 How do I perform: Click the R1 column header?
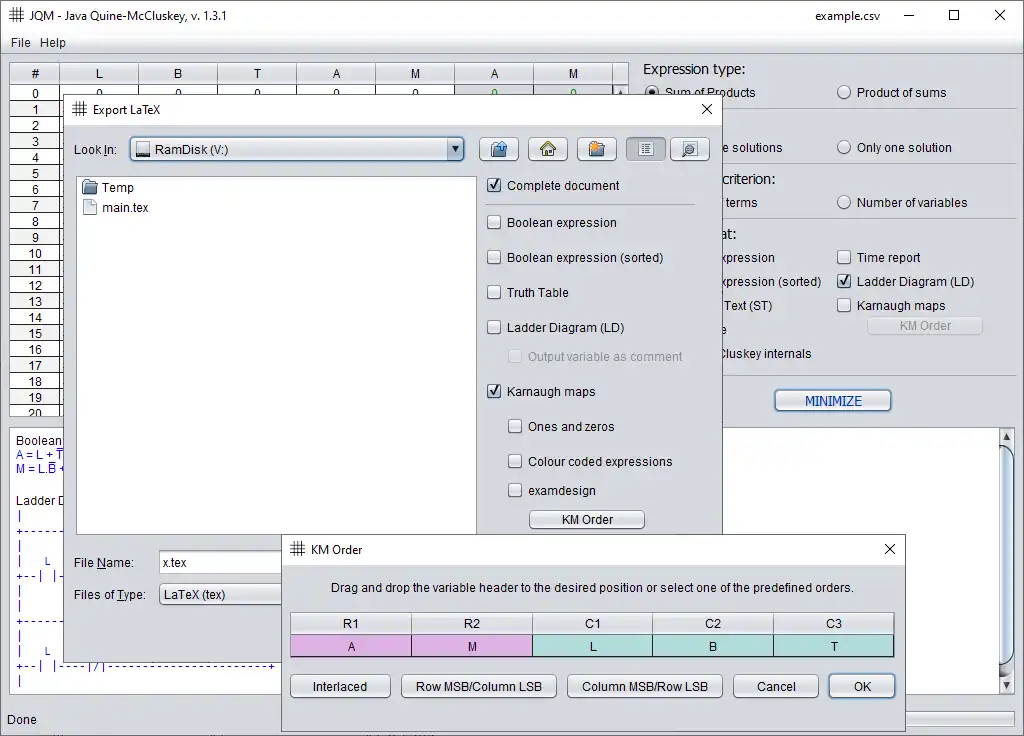(x=351, y=624)
